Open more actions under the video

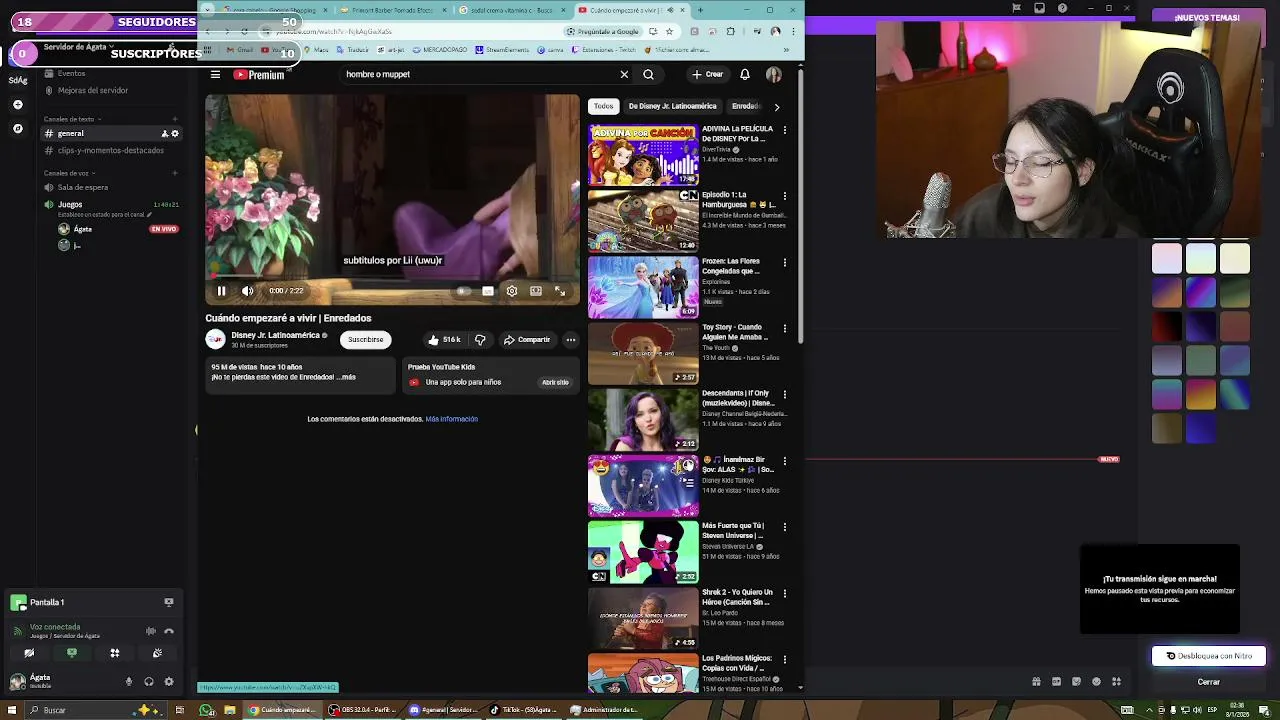(x=571, y=340)
